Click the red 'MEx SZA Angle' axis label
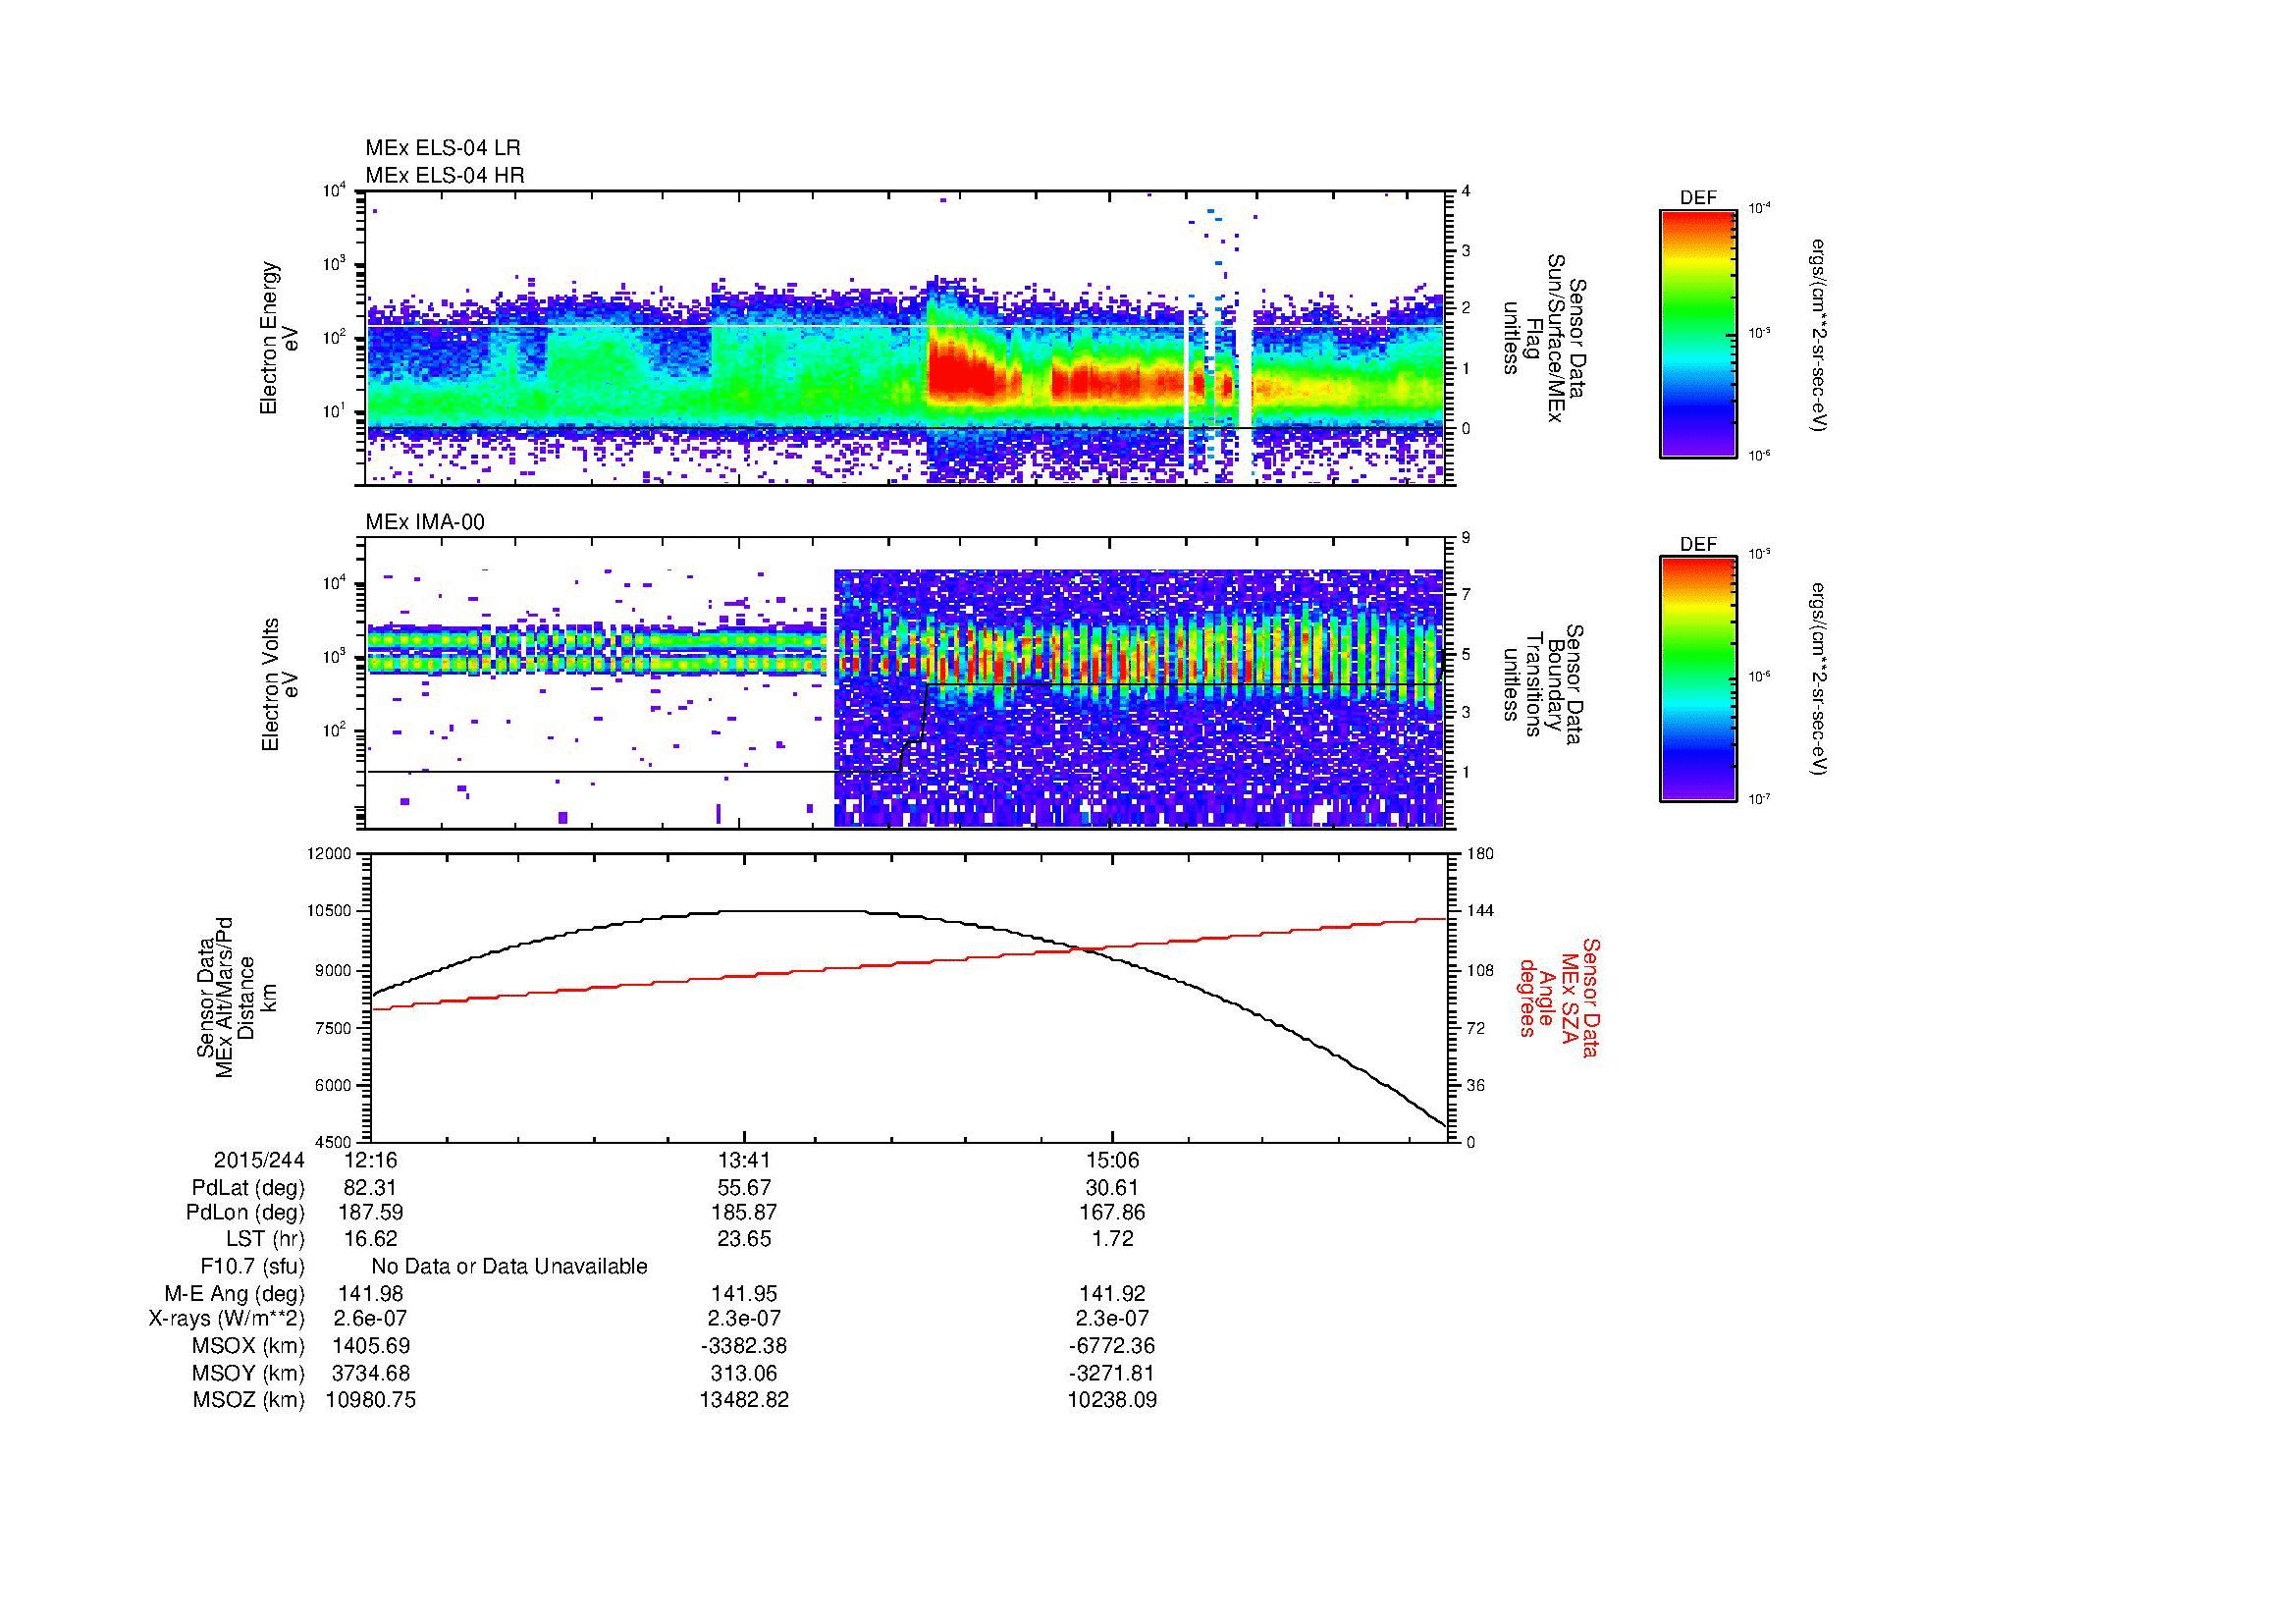This screenshot has height=1623, width=2296. tap(1559, 997)
